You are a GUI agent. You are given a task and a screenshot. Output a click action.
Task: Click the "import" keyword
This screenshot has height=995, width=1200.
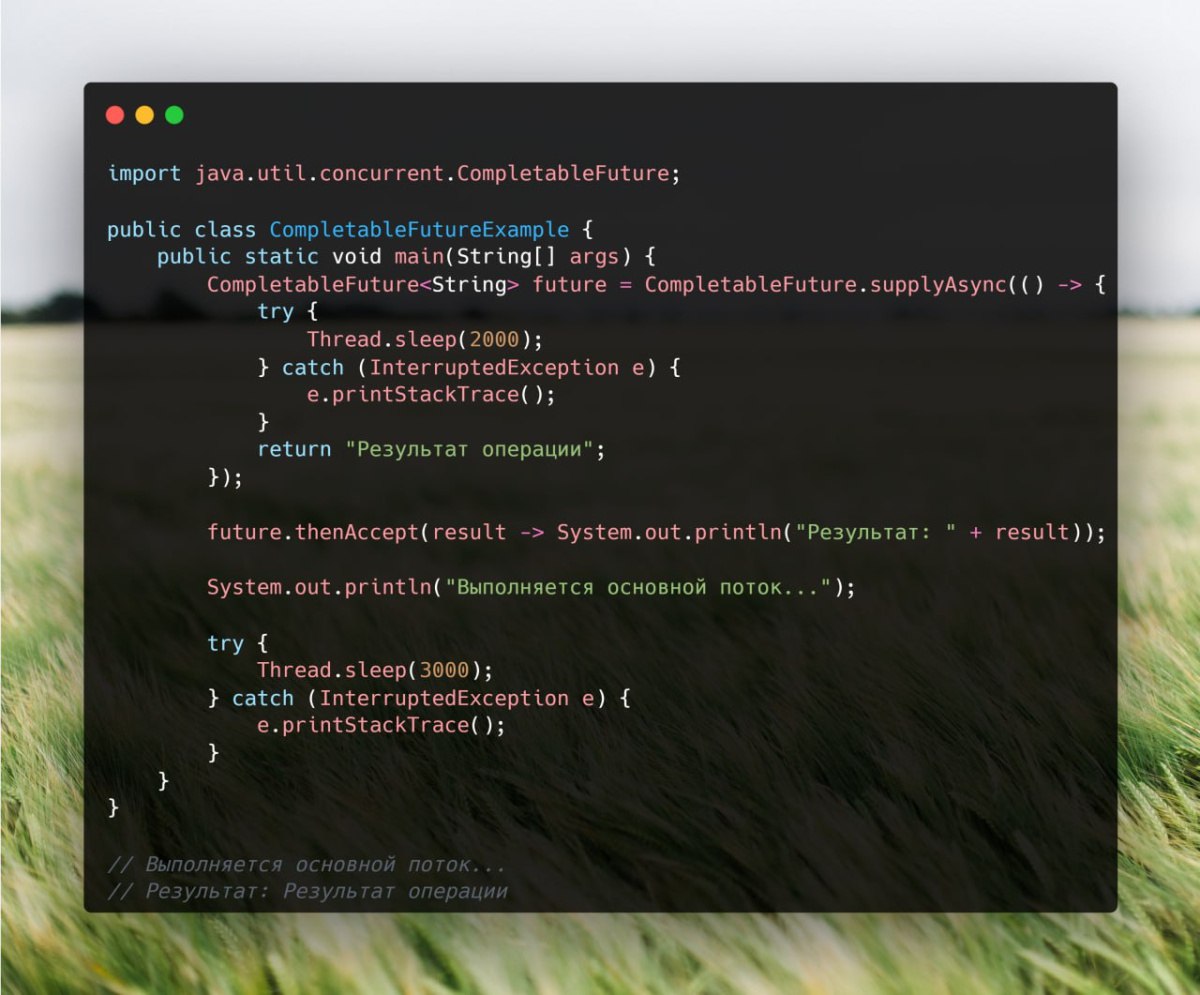click(x=144, y=174)
